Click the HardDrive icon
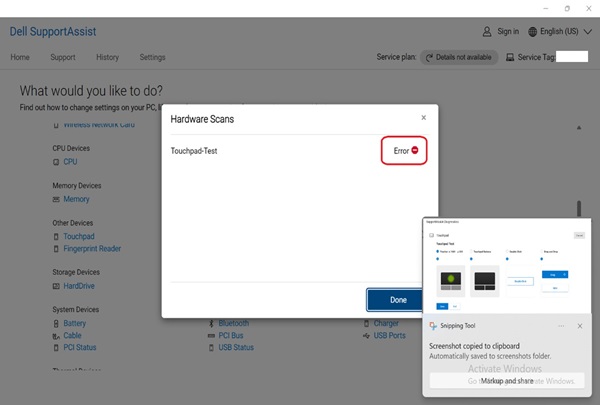 click(x=56, y=286)
